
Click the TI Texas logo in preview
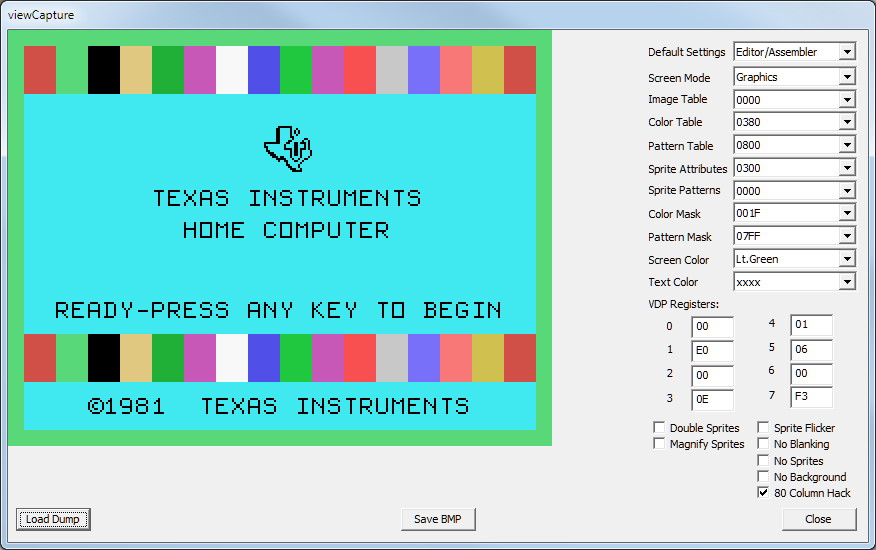pyautogui.click(x=288, y=149)
